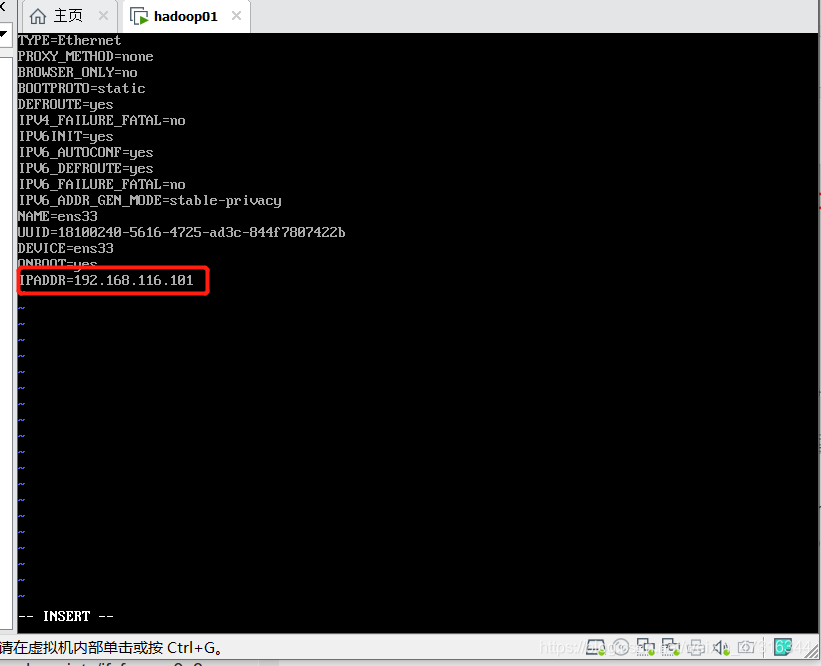Click the IPV4_FAILURE_FATAL=no line
This screenshot has width=821, height=666.
coord(102,120)
